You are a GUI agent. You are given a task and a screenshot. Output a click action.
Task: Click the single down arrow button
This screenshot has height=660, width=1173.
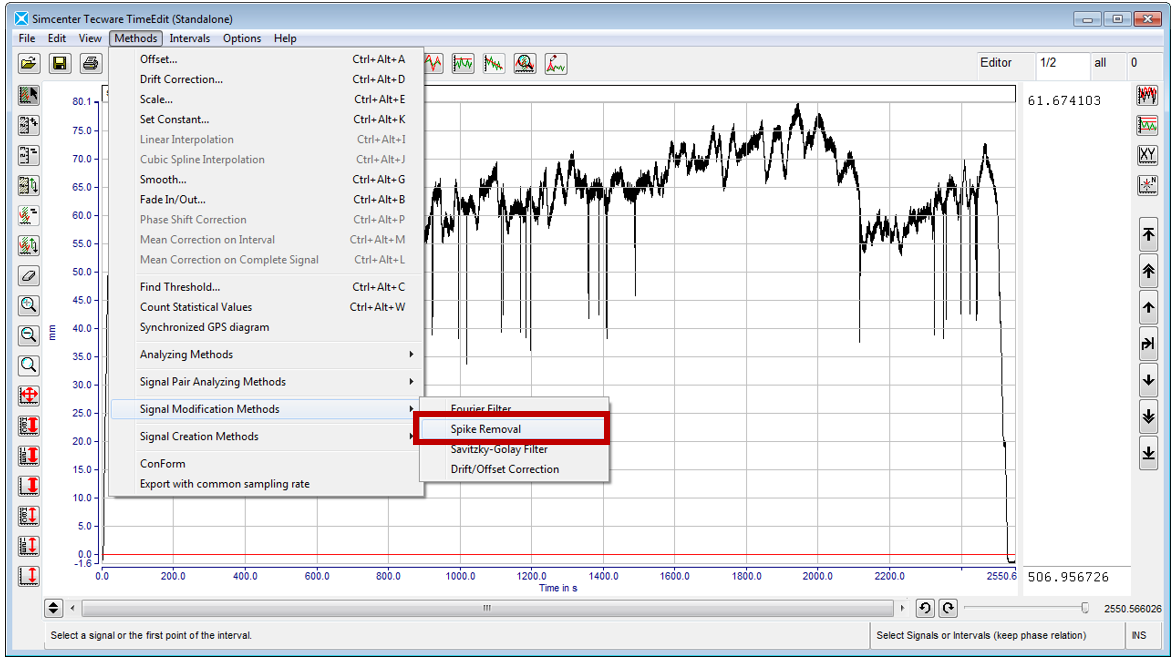tap(1148, 380)
